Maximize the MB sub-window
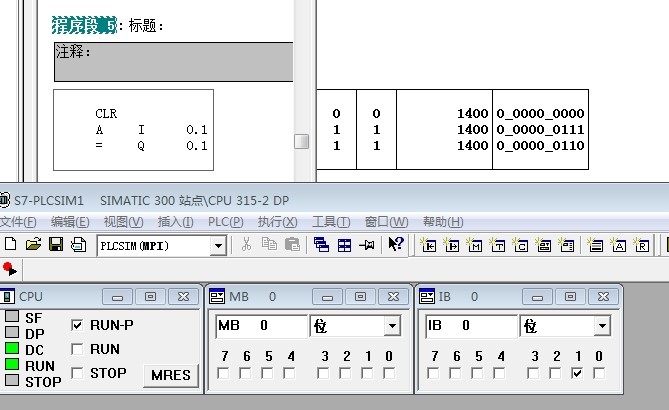The height and width of the screenshot is (410, 669). [x=360, y=297]
